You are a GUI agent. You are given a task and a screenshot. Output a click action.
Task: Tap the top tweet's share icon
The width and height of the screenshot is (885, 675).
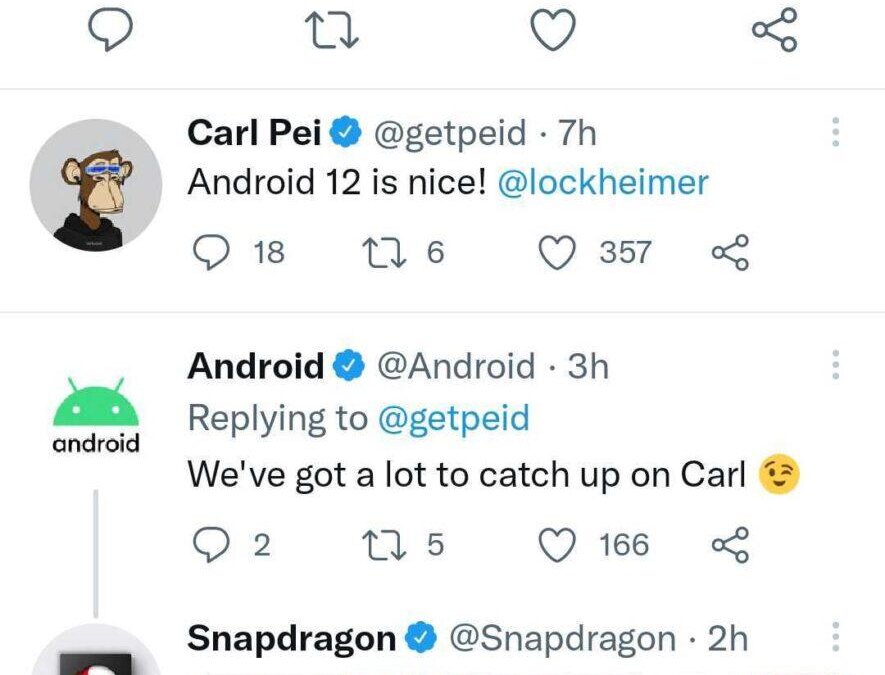775,29
